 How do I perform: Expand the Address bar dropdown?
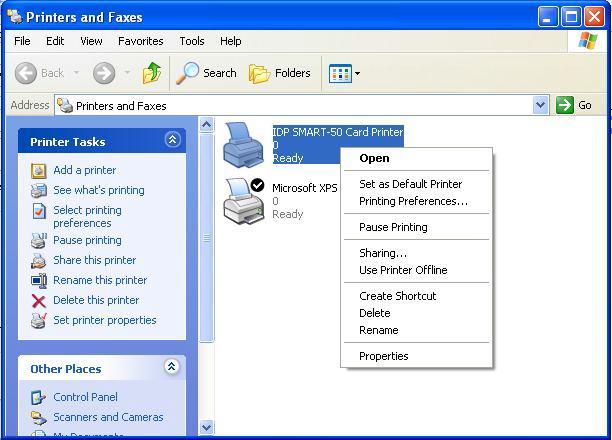pos(540,105)
